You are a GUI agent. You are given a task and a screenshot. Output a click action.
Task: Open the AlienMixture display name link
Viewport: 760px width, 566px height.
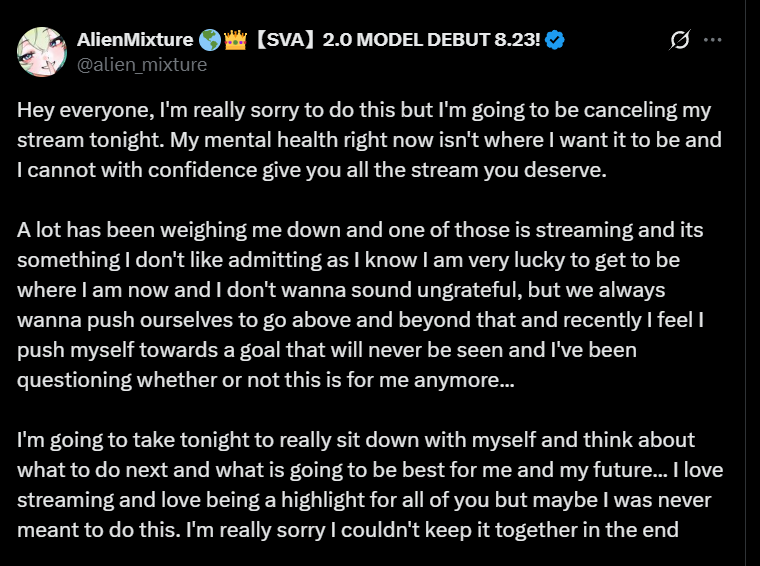133,40
